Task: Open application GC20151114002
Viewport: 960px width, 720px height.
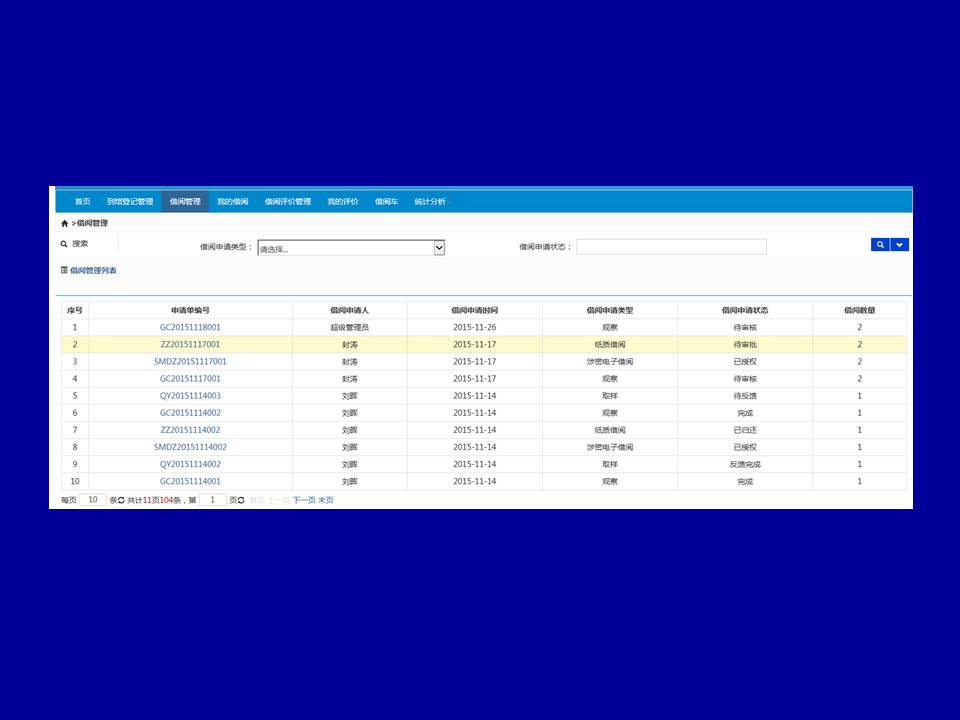Action: tap(190, 413)
